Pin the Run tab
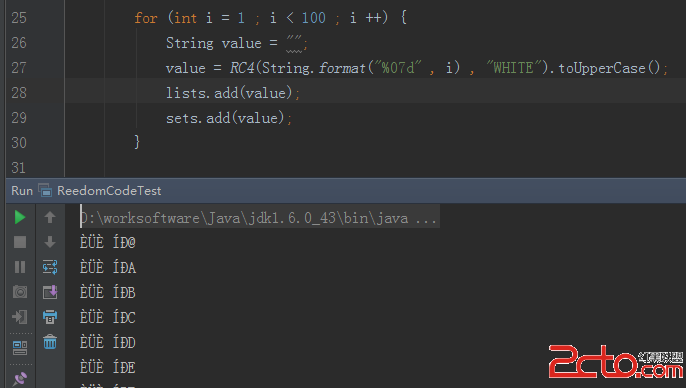 [x=20, y=379]
